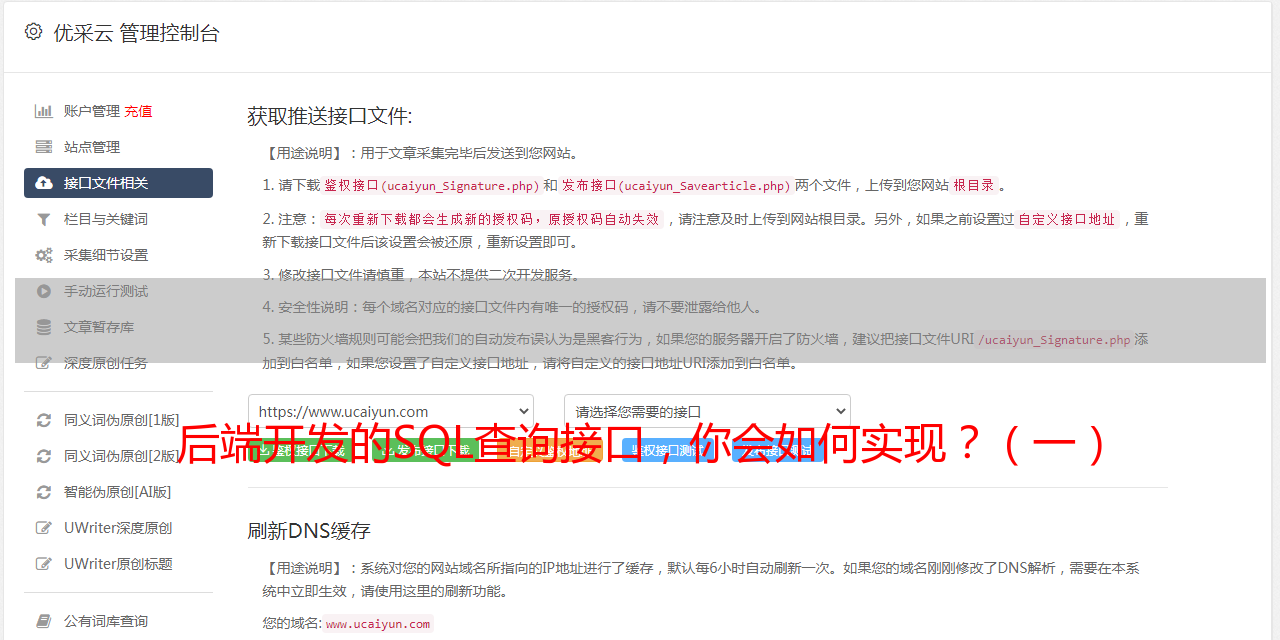1280x640 pixels.
Task: Click the gear icon beside 优采云 管理控制台
Action: [x=33, y=32]
